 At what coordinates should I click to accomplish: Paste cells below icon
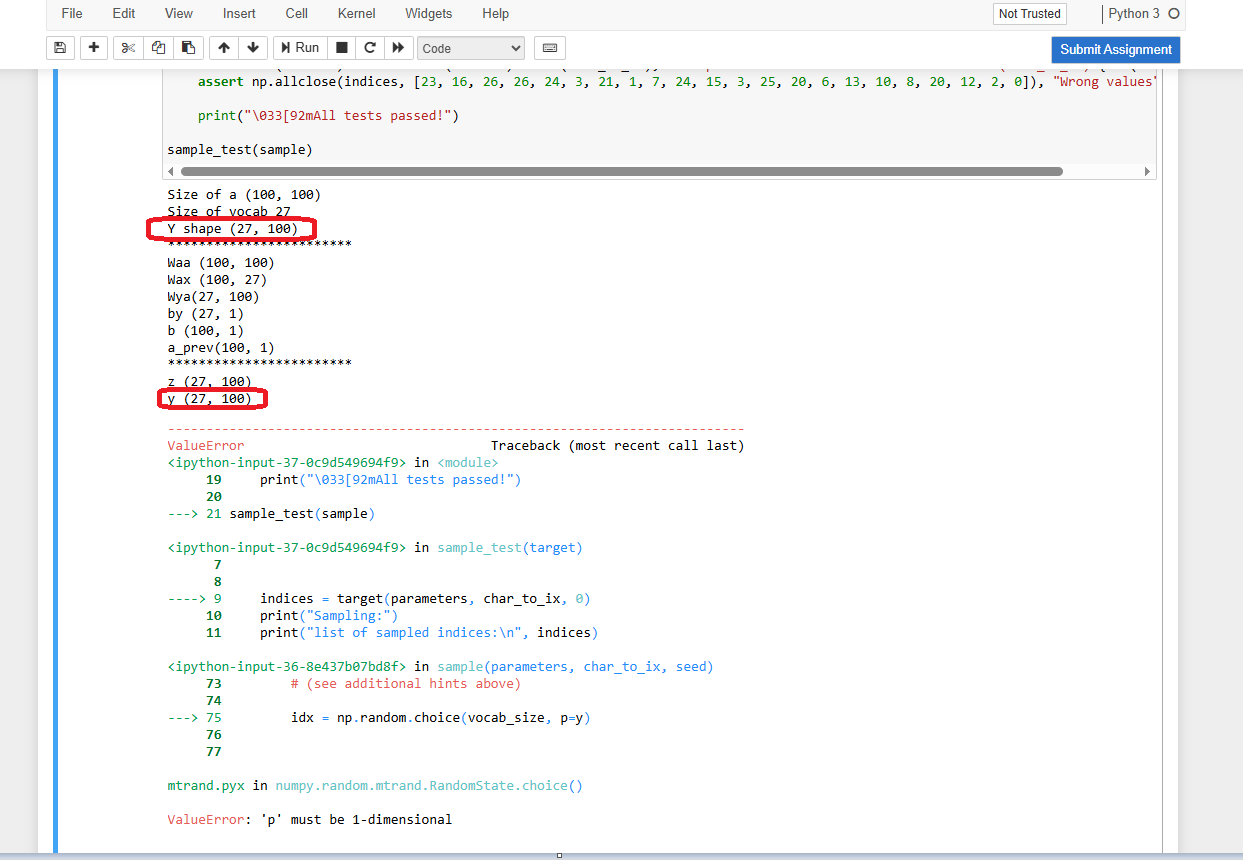click(x=188, y=48)
